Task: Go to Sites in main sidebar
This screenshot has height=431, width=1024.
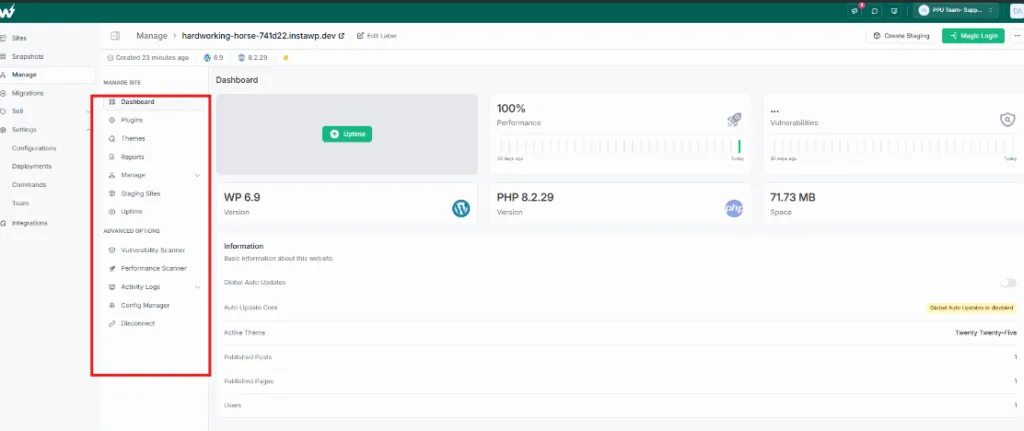Action: (x=20, y=39)
